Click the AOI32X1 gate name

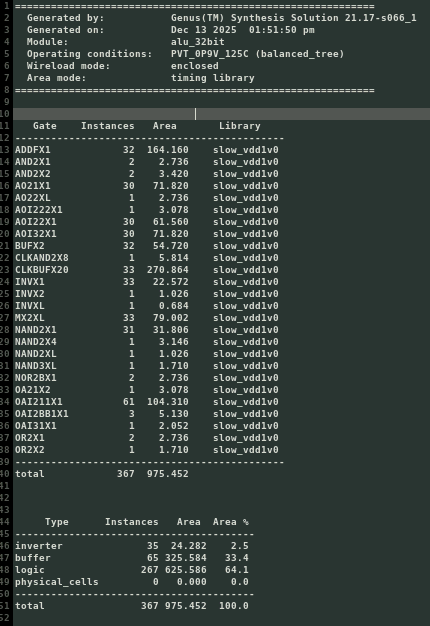(36, 234)
